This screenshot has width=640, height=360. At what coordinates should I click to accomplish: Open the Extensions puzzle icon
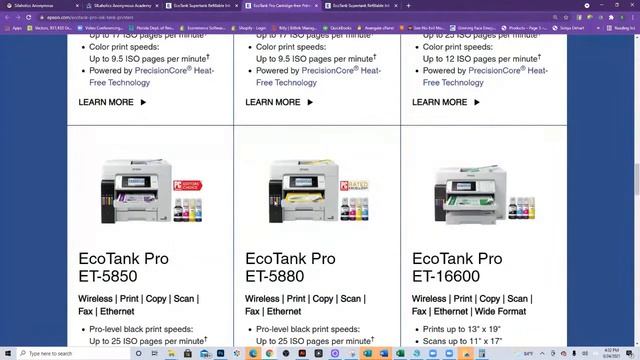(x=611, y=18)
